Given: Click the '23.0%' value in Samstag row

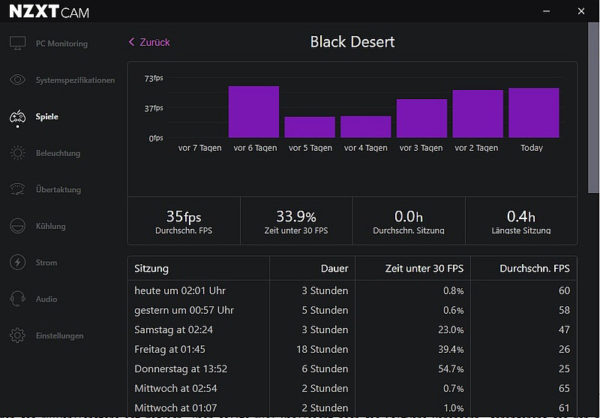Looking at the screenshot, I should tap(451, 330).
